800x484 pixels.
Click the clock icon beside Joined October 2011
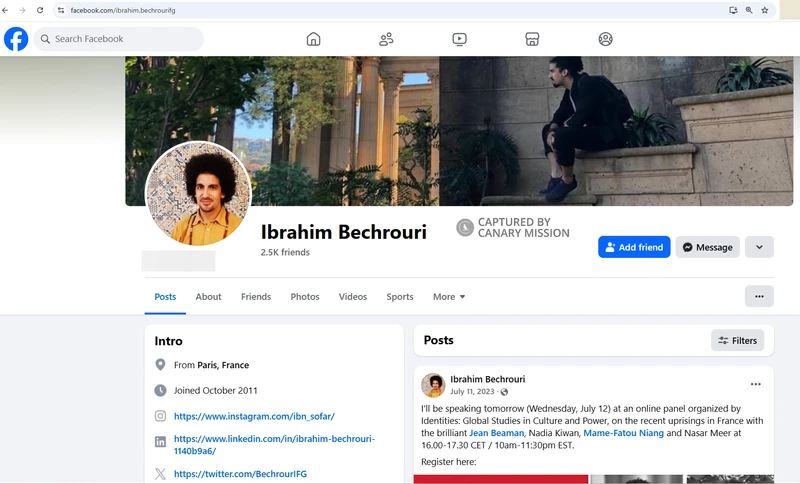click(x=160, y=390)
